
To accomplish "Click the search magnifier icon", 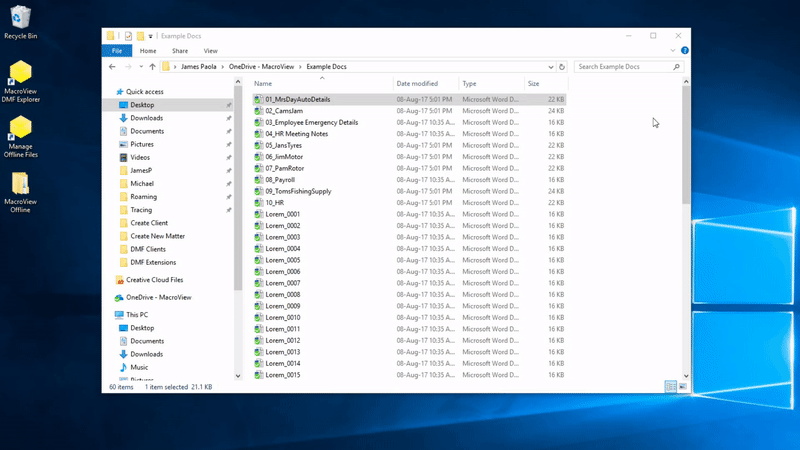I will [677, 67].
